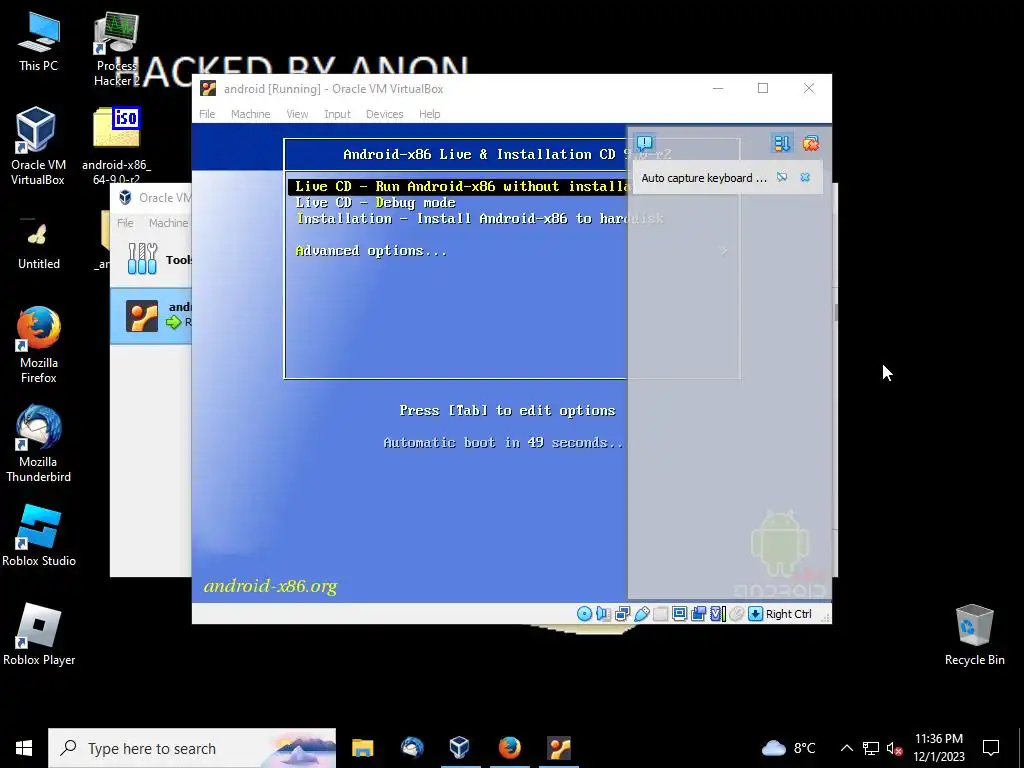Open the Machine menu in android VM window

(x=250, y=114)
